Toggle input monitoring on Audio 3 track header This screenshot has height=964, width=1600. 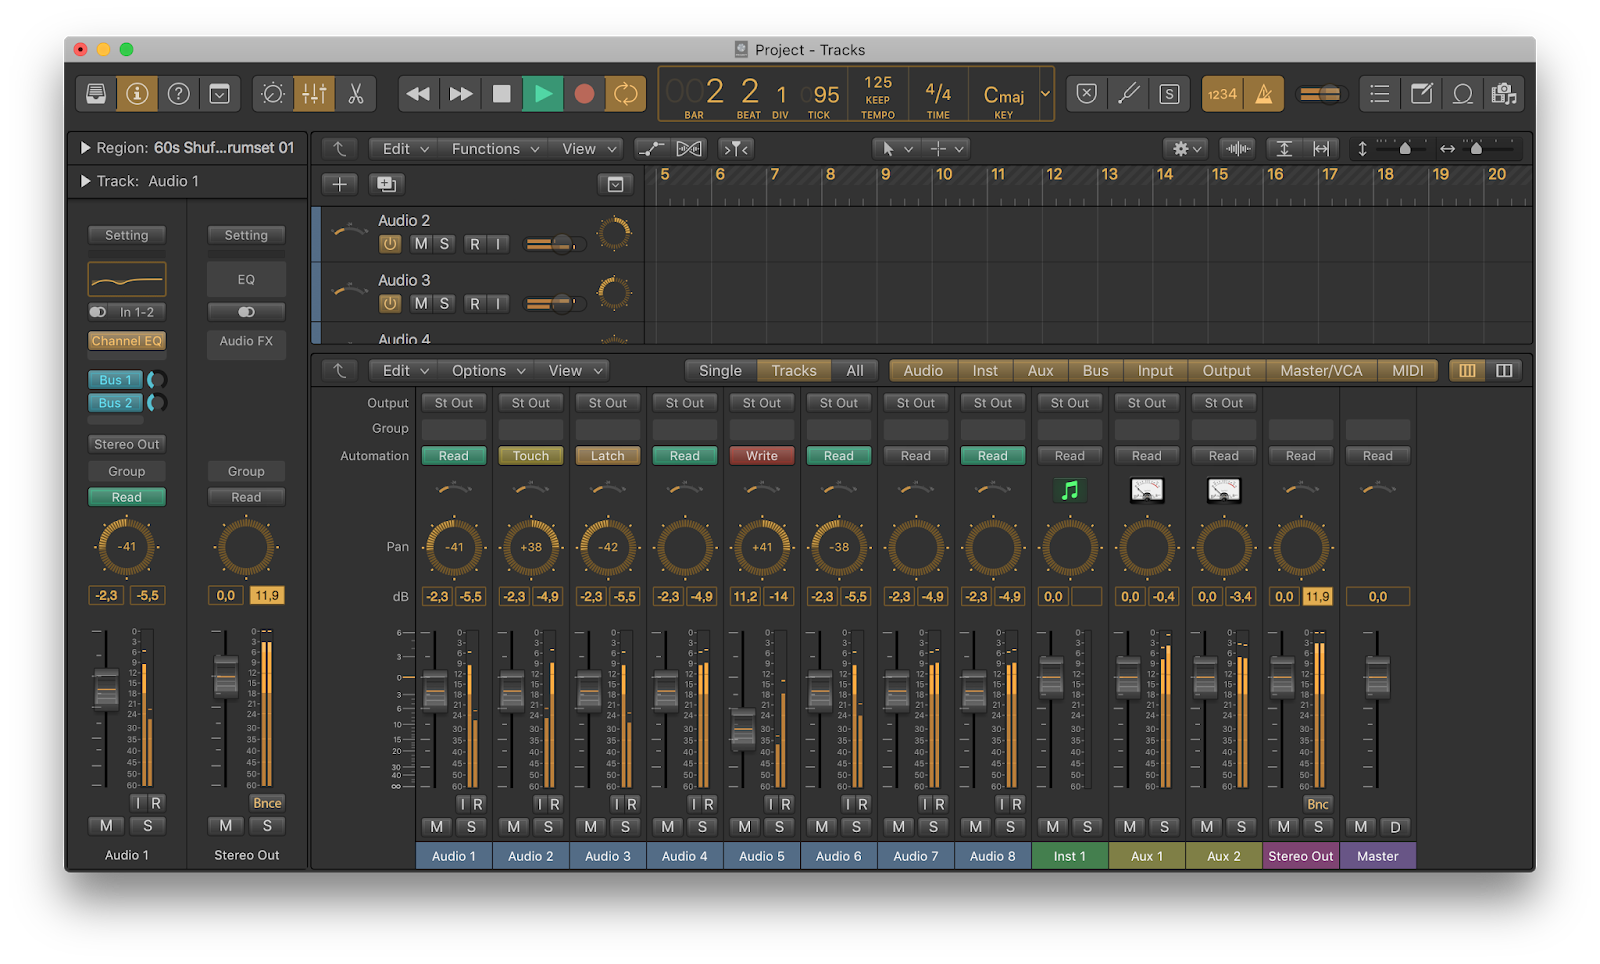point(498,304)
